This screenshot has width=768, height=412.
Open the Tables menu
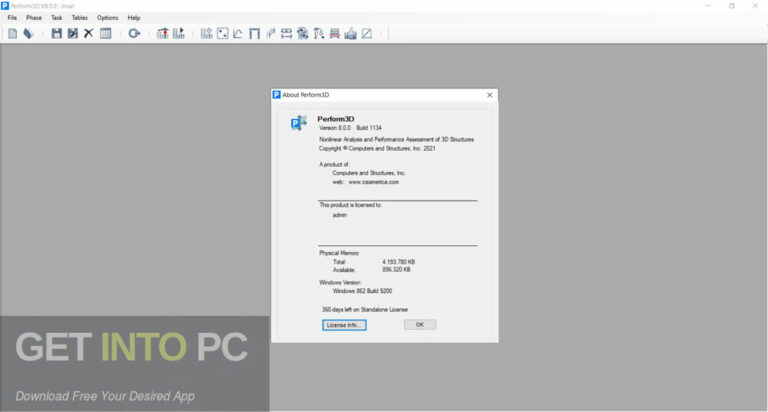point(80,18)
